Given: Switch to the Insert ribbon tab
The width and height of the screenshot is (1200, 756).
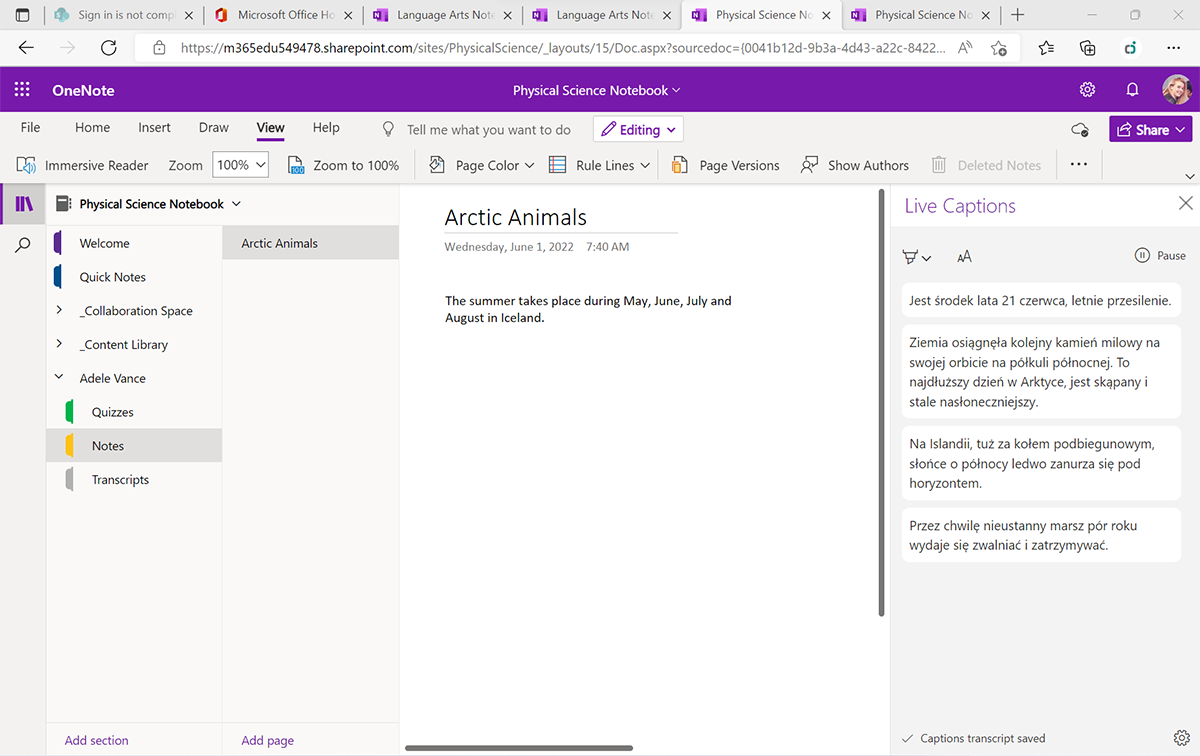Looking at the screenshot, I should (154, 128).
